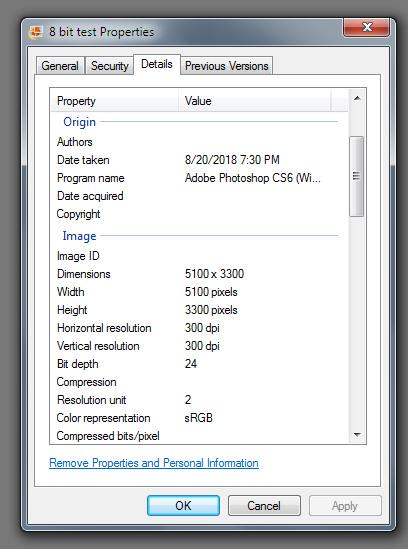Viewport: 408px width, 549px height.
Task: Click the Horizontal resolution 300 dpi value
Action: [x=202, y=328]
